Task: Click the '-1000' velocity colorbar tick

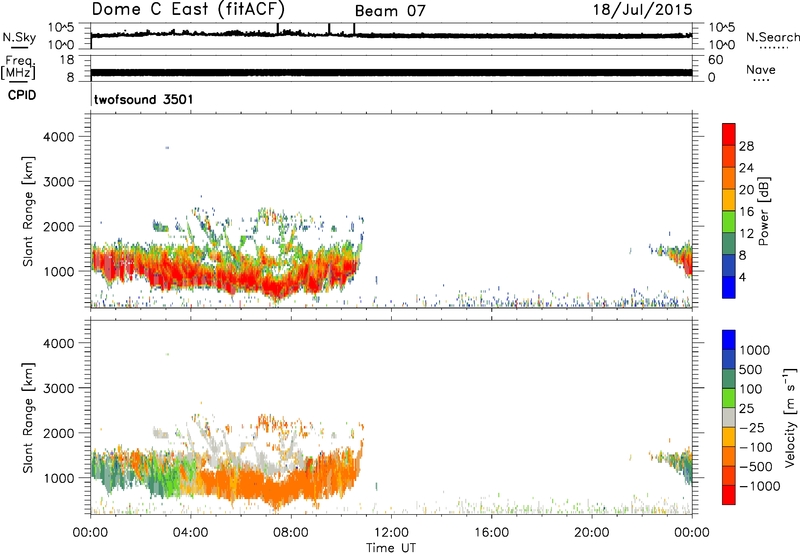Action: coord(760,486)
